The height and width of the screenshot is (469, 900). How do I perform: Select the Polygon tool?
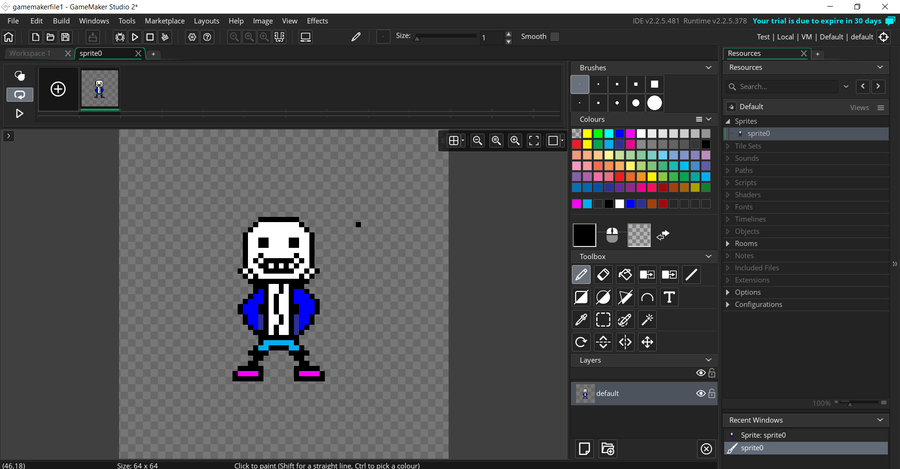pos(625,297)
